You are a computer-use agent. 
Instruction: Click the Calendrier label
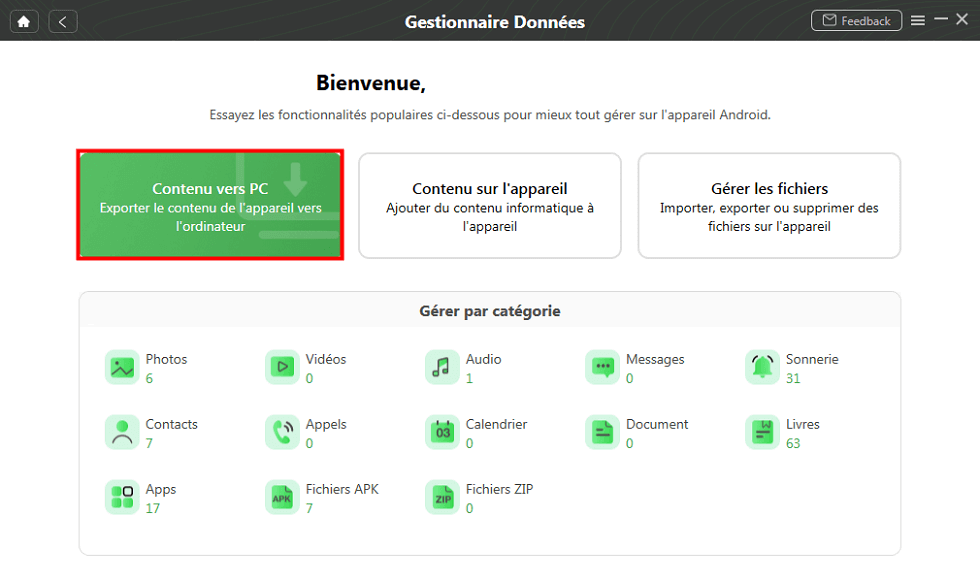[x=496, y=424]
